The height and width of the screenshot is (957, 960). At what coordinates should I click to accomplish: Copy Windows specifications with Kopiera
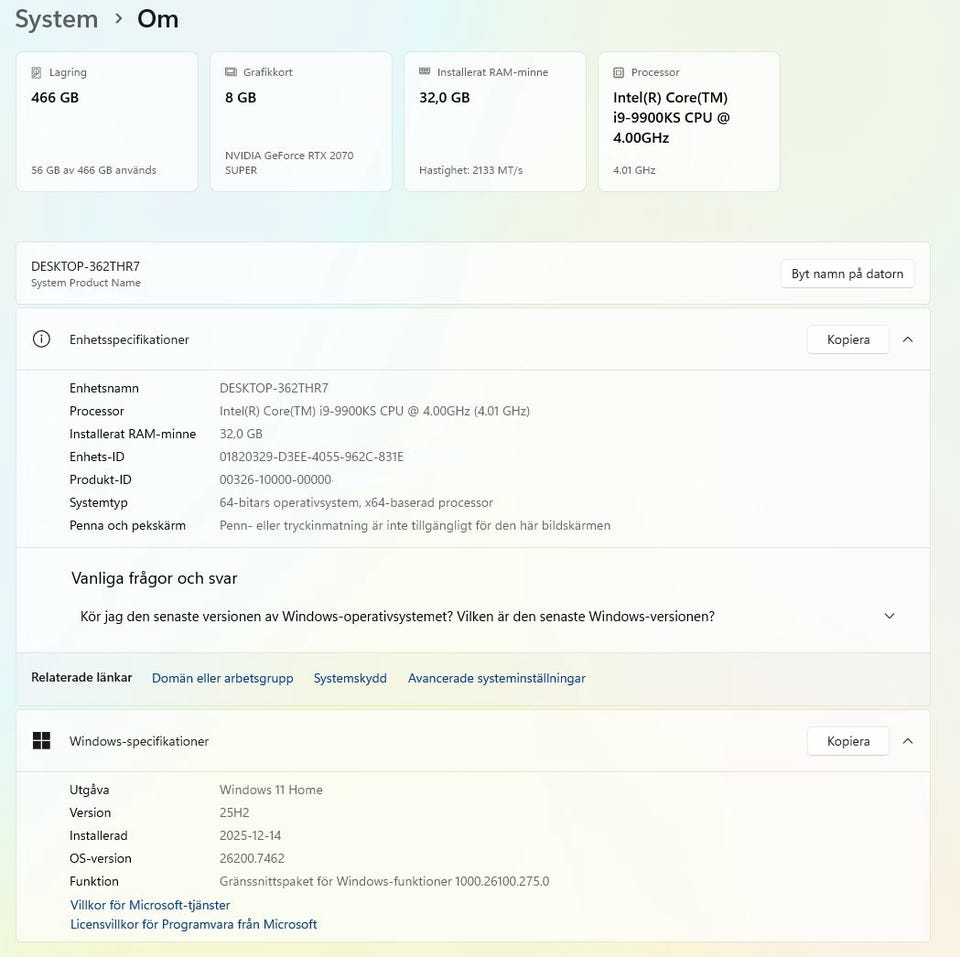tap(848, 741)
